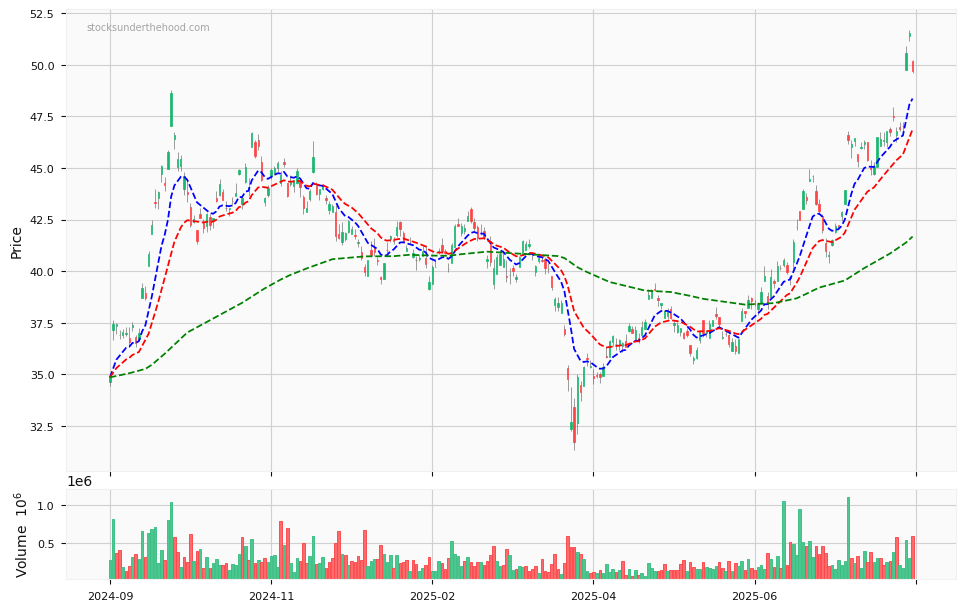Click the Price y-axis title

click(16, 243)
